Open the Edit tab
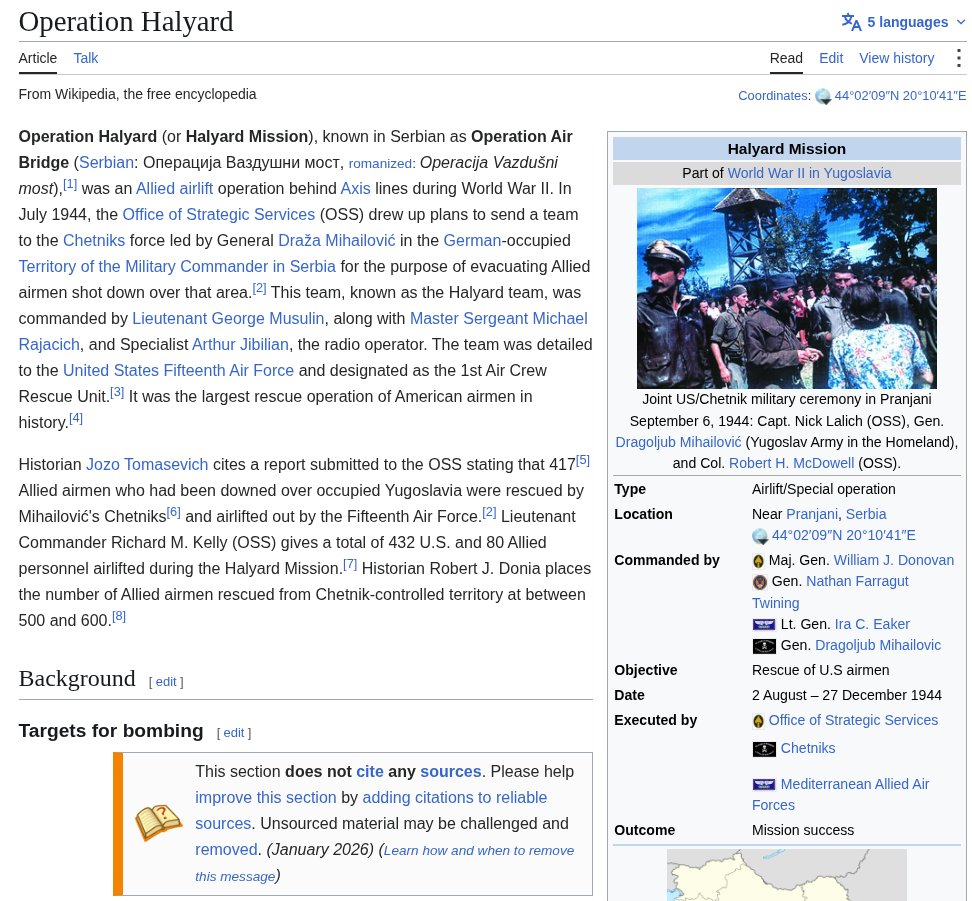972x901 pixels. pyautogui.click(x=831, y=58)
